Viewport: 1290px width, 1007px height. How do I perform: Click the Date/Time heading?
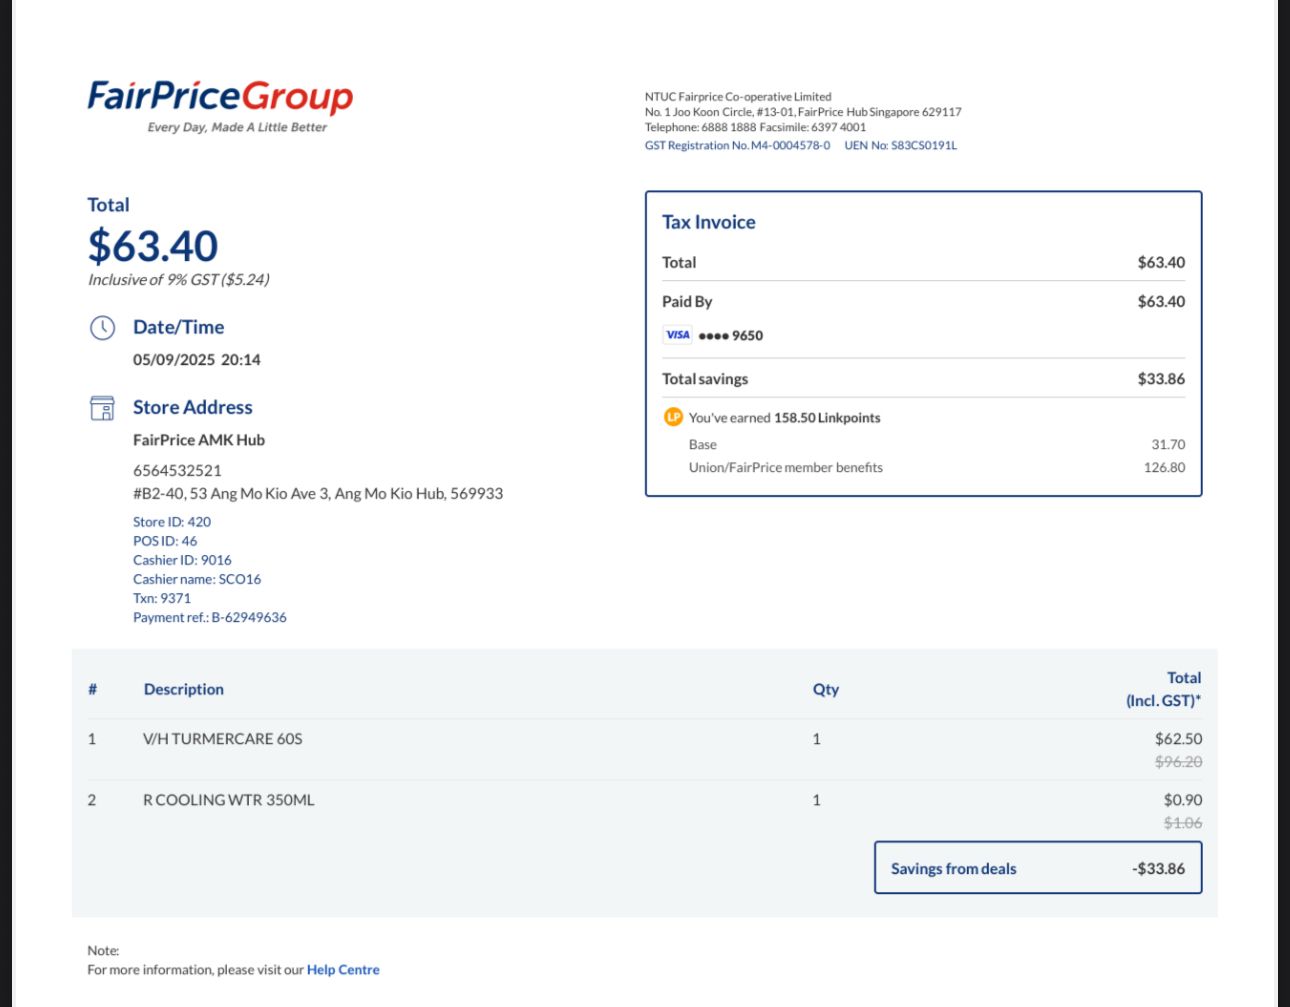coord(178,327)
